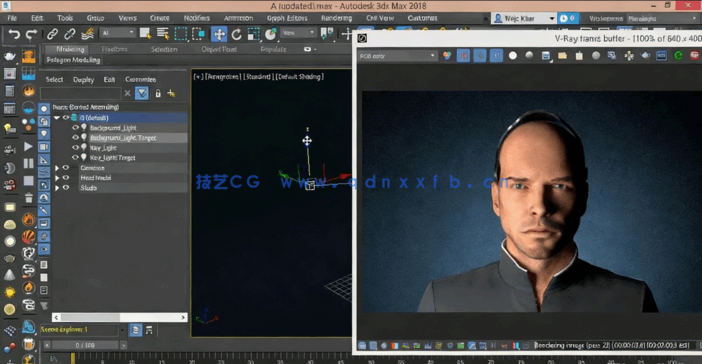Toggle the red channel in V-Ray frame buffer

pyautogui.click(x=463, y=56)
